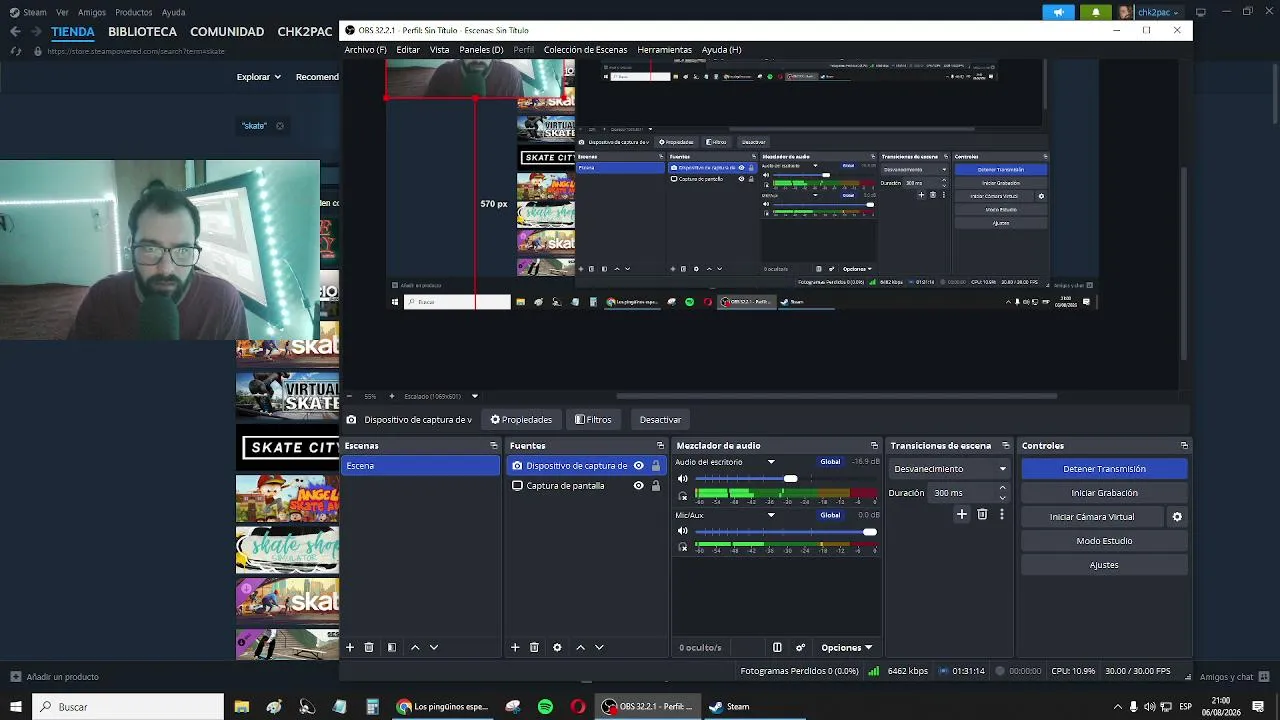Open Audio del escritorio channel dropdown arrow
1280x720 pixels.
pyautogui.click(x=771, y=462)
